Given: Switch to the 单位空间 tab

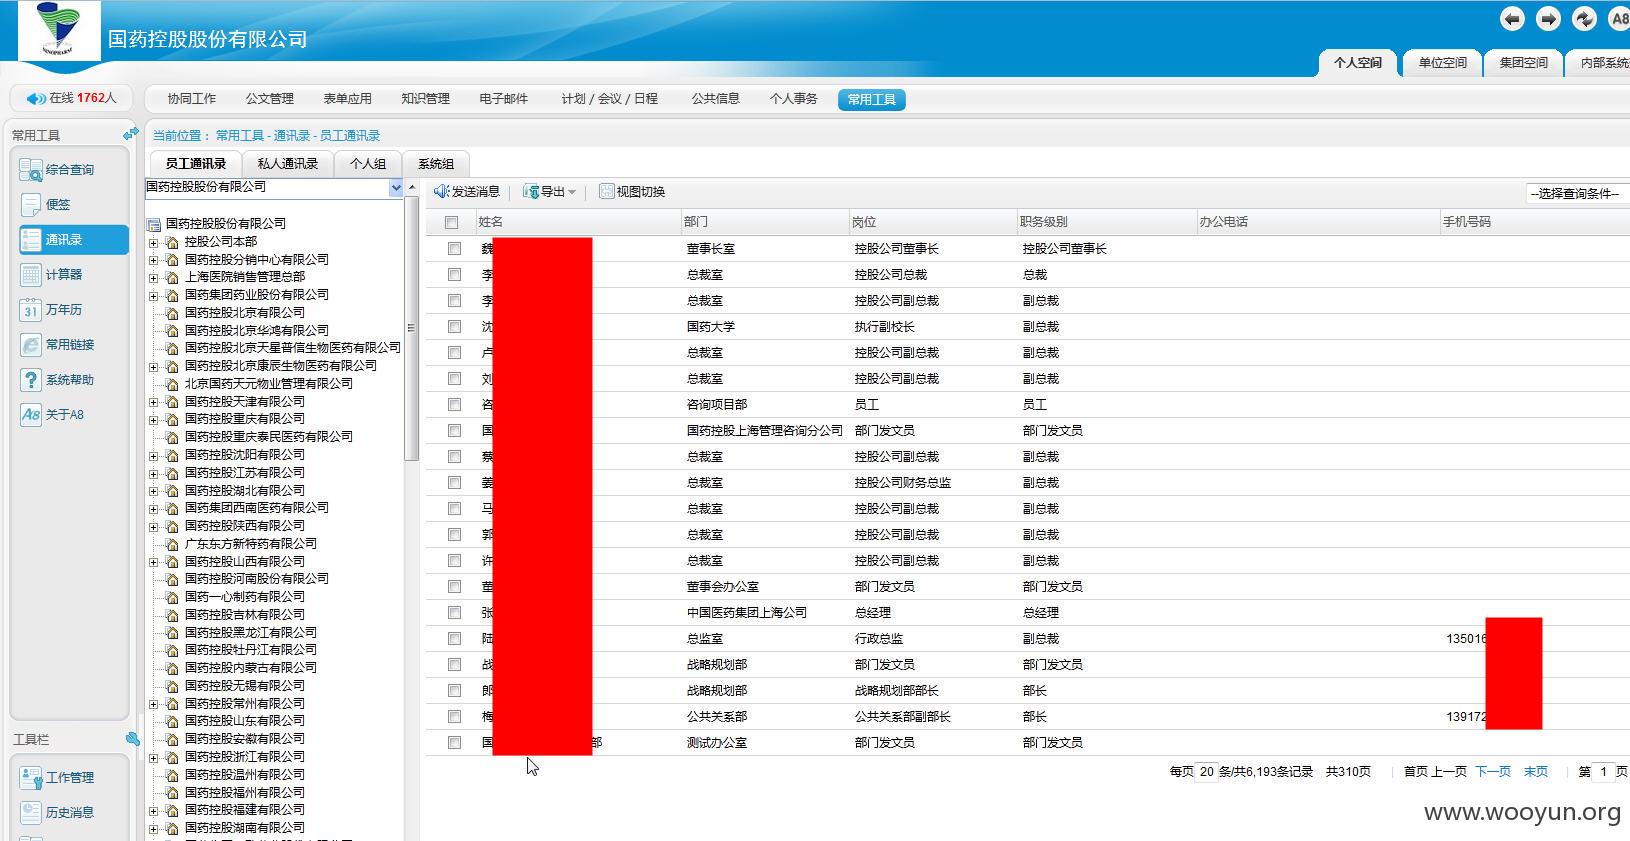Looking at the screenshot, I should pyautogui.click(x=1442, y=63).
